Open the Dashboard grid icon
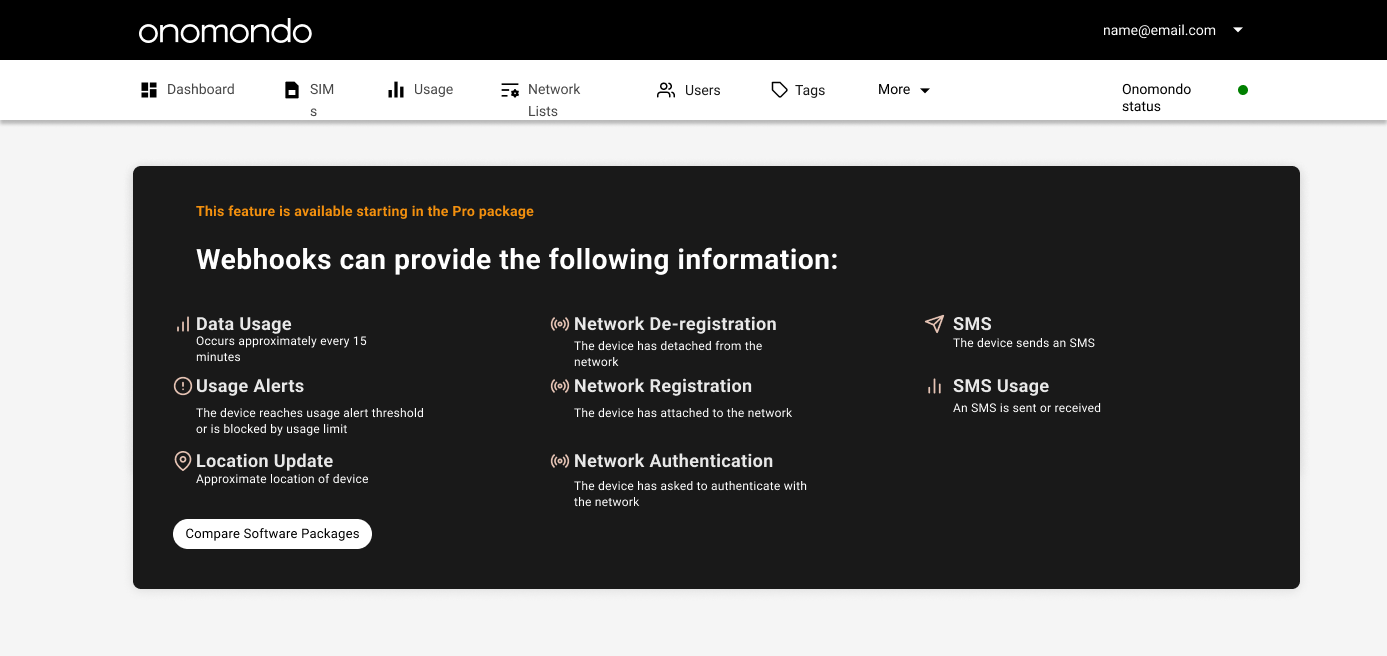 149,90
